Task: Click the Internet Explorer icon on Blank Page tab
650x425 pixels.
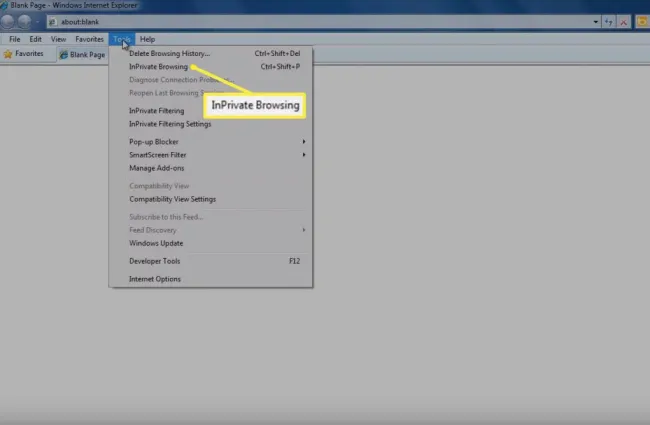Action: click(x=63, y=55)
